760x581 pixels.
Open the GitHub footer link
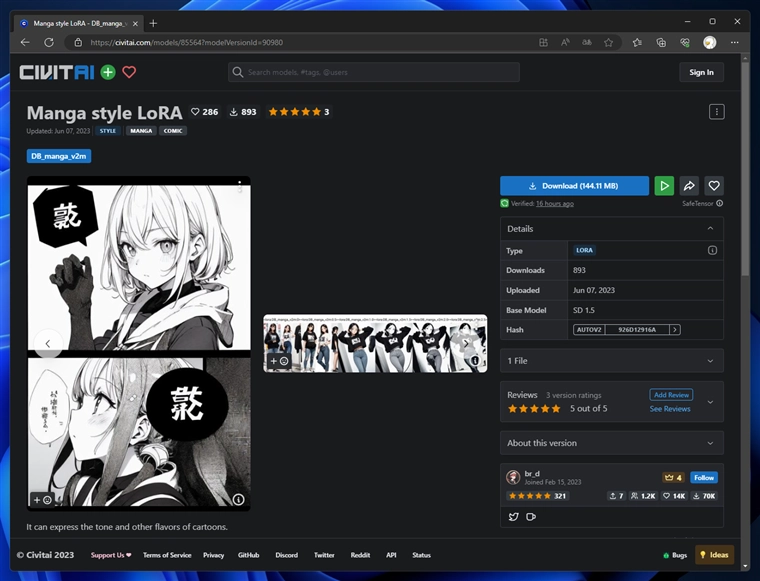click(x=249, y=555)
